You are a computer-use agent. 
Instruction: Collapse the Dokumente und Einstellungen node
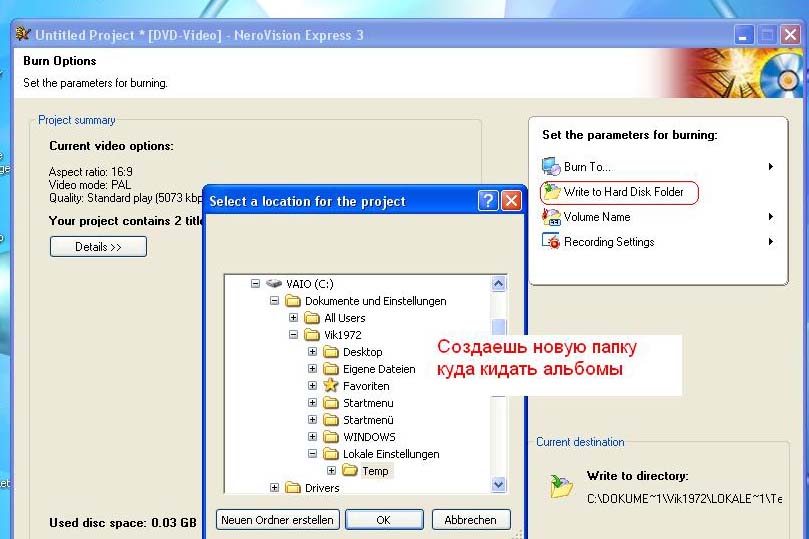click(x=274, y=301)
